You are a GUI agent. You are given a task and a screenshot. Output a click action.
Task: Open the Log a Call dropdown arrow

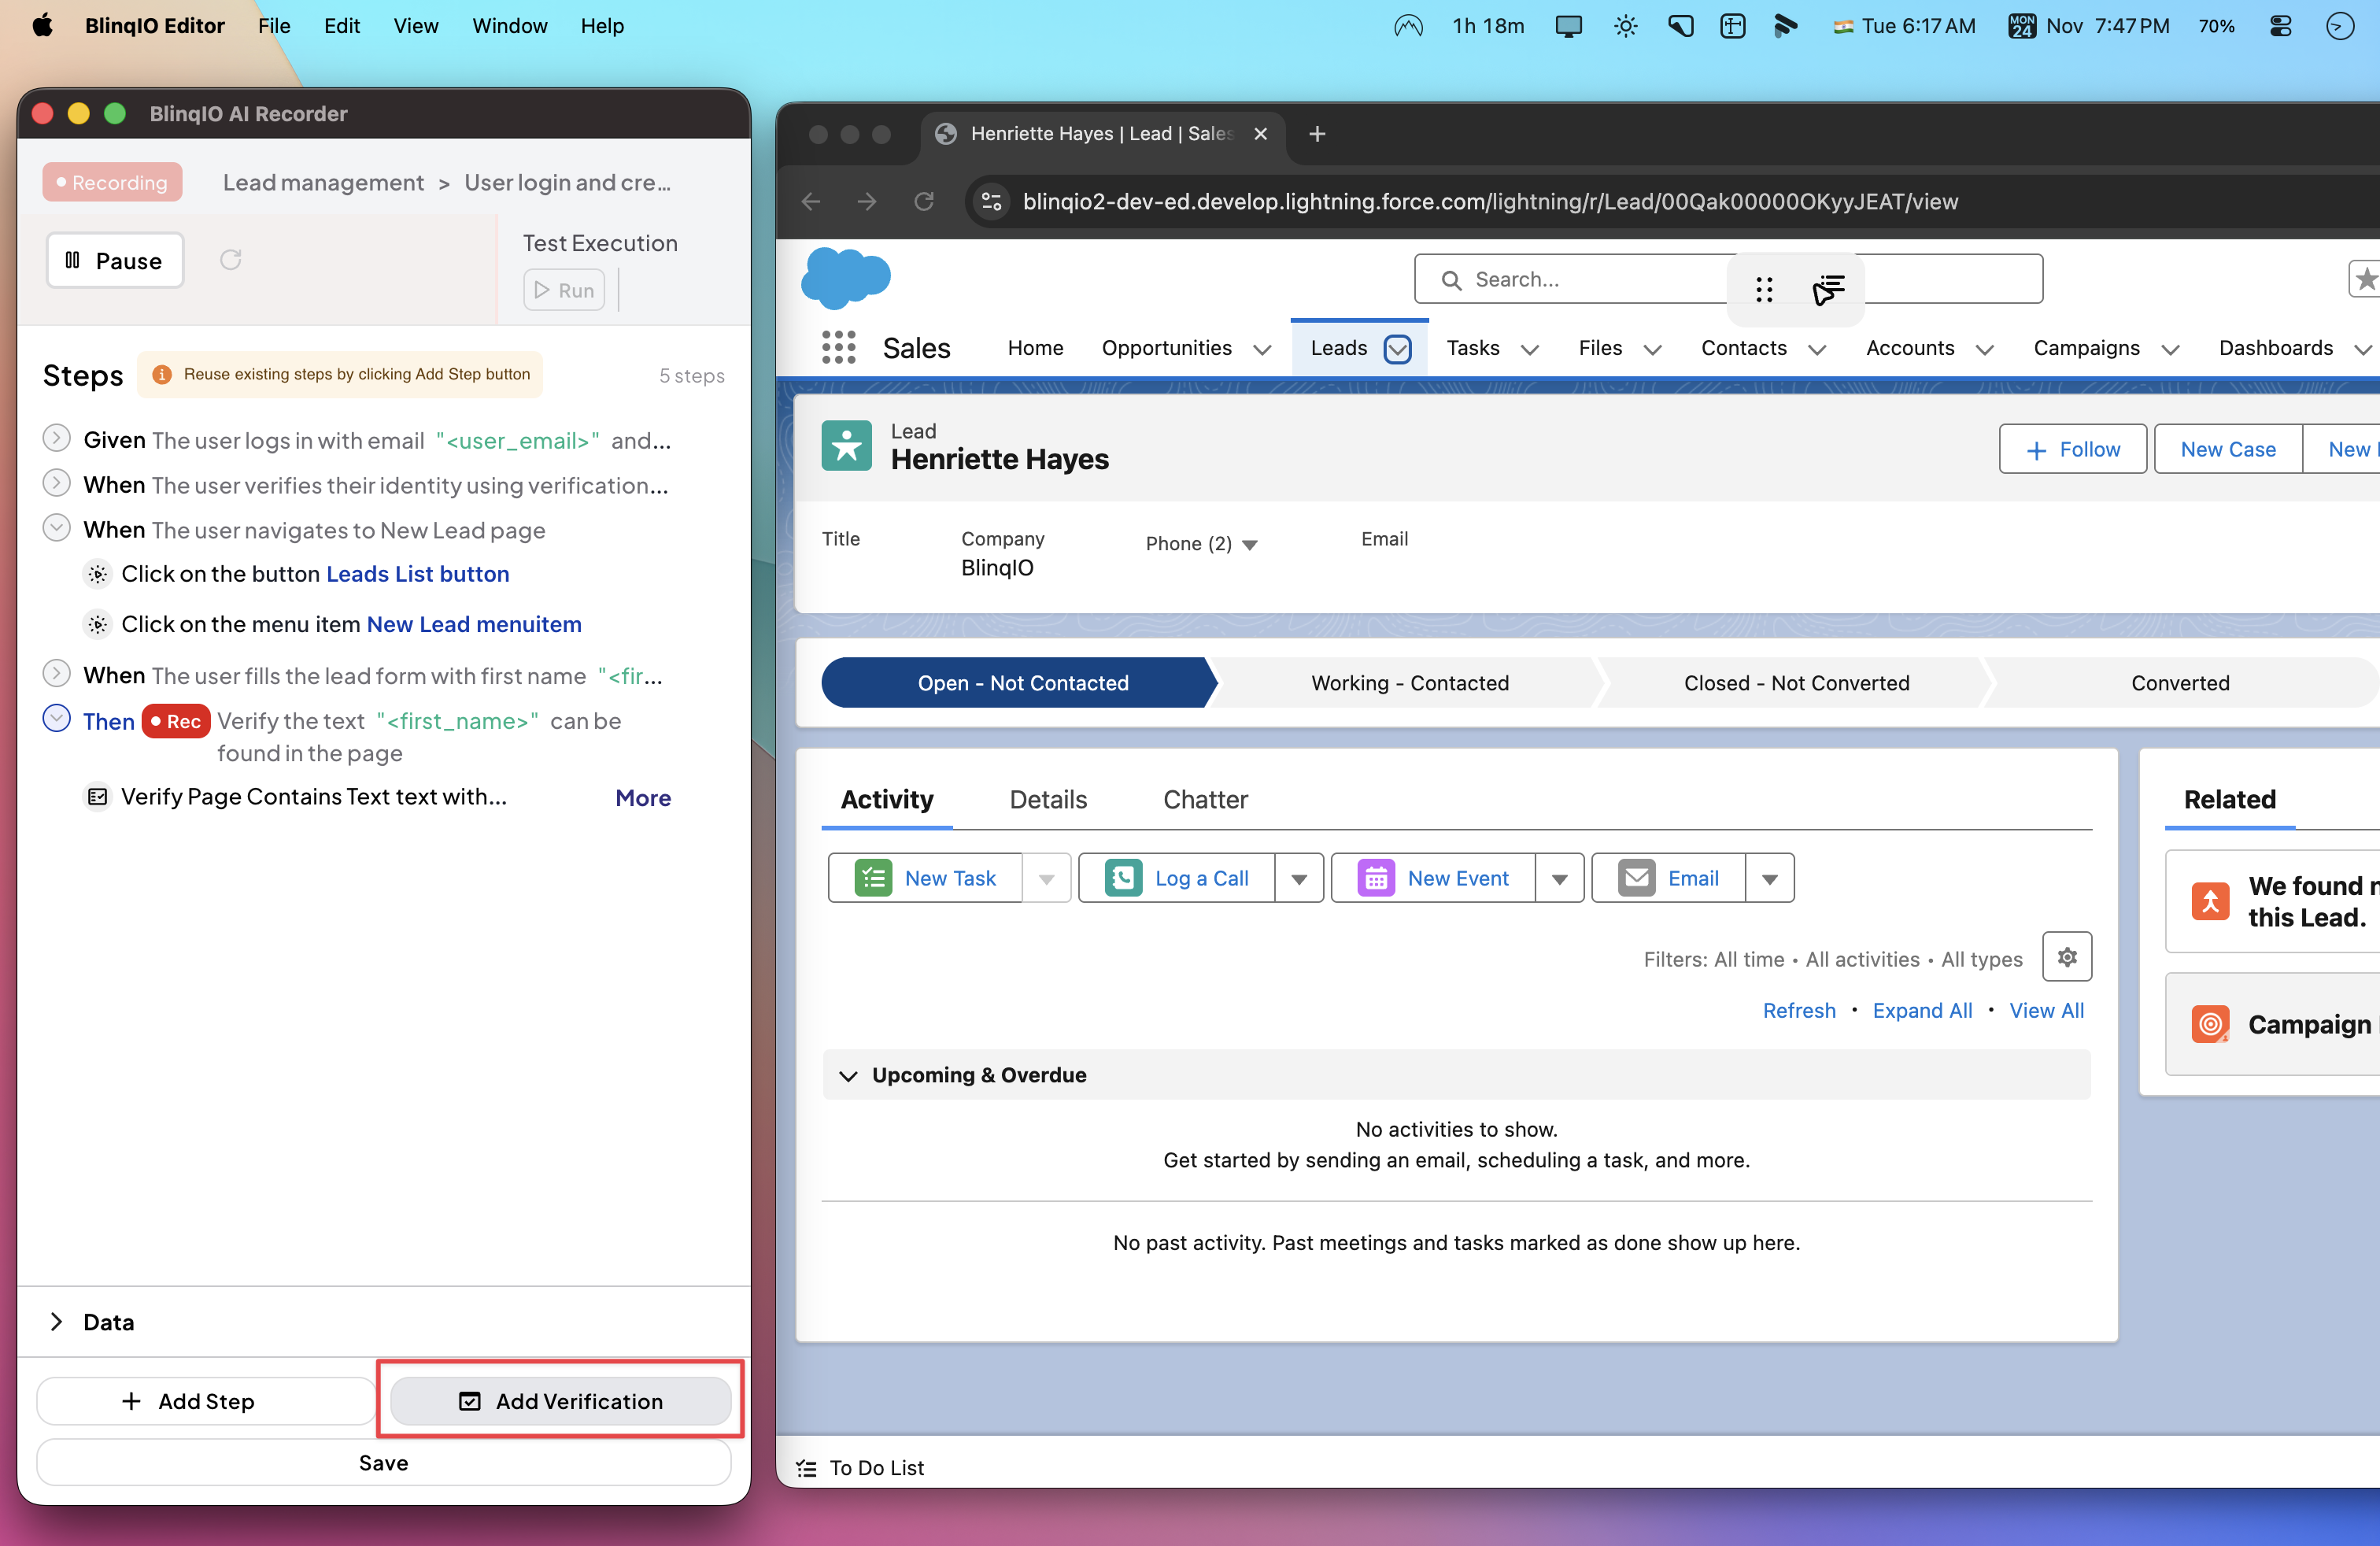pos(1298,878)
